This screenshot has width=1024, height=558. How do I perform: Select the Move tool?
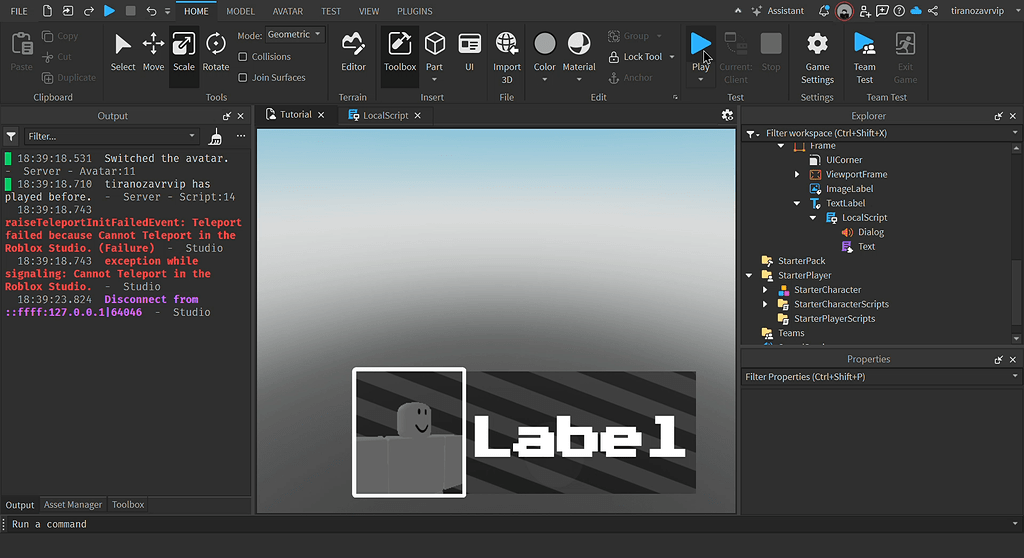[x=153, y=51]
